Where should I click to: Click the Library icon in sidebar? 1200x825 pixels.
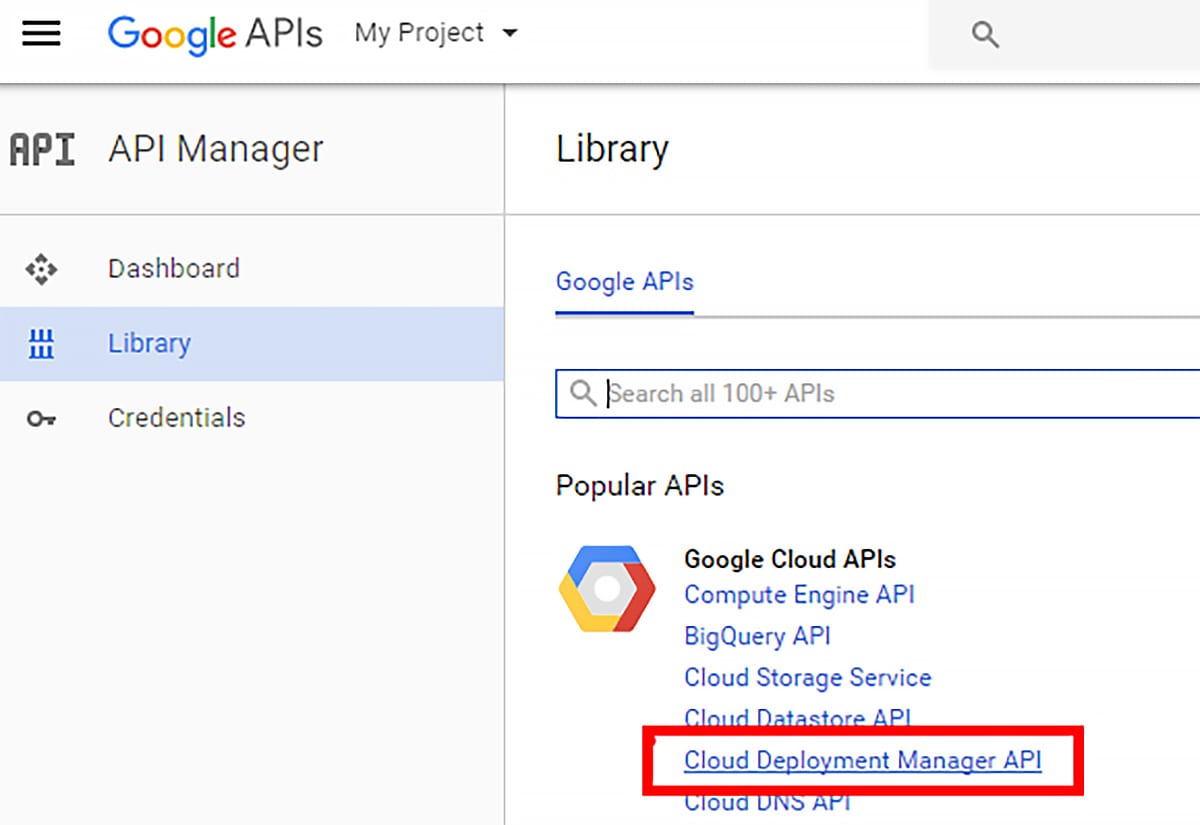(41, 344)
